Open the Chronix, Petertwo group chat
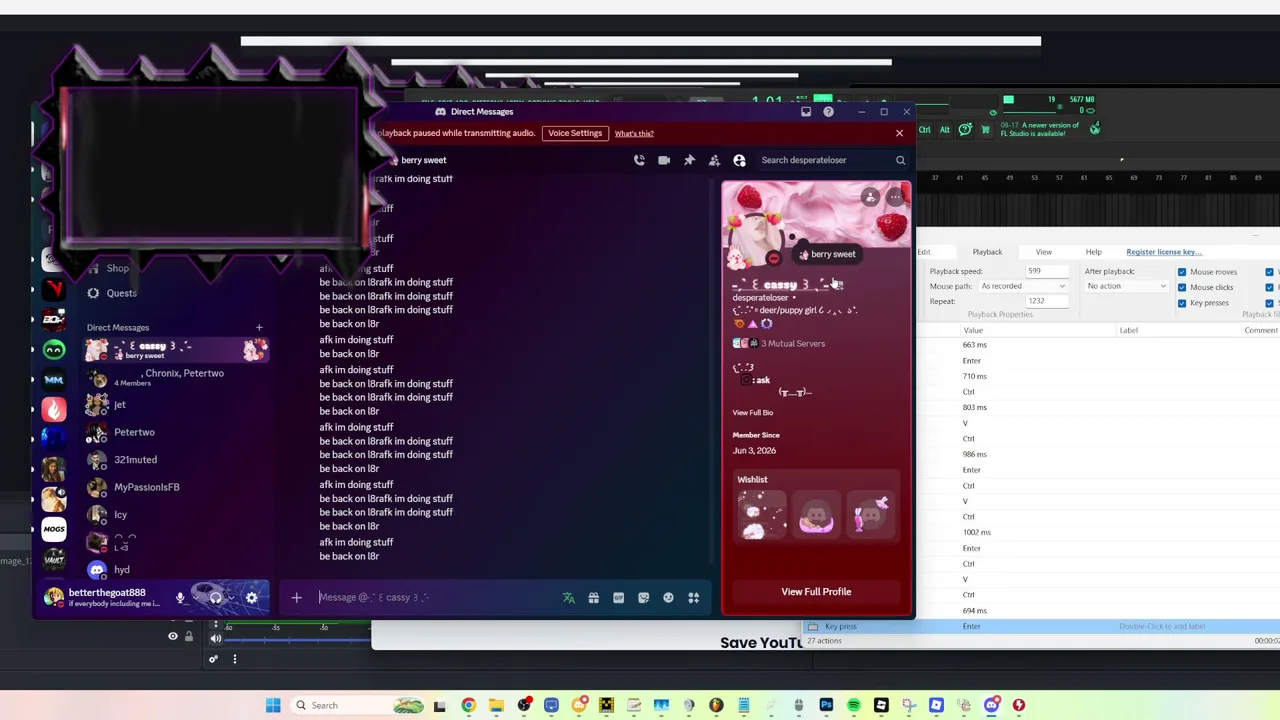The width and height of the screenshot is (1280, 720). pyautogui.click(x=177, y=377)
